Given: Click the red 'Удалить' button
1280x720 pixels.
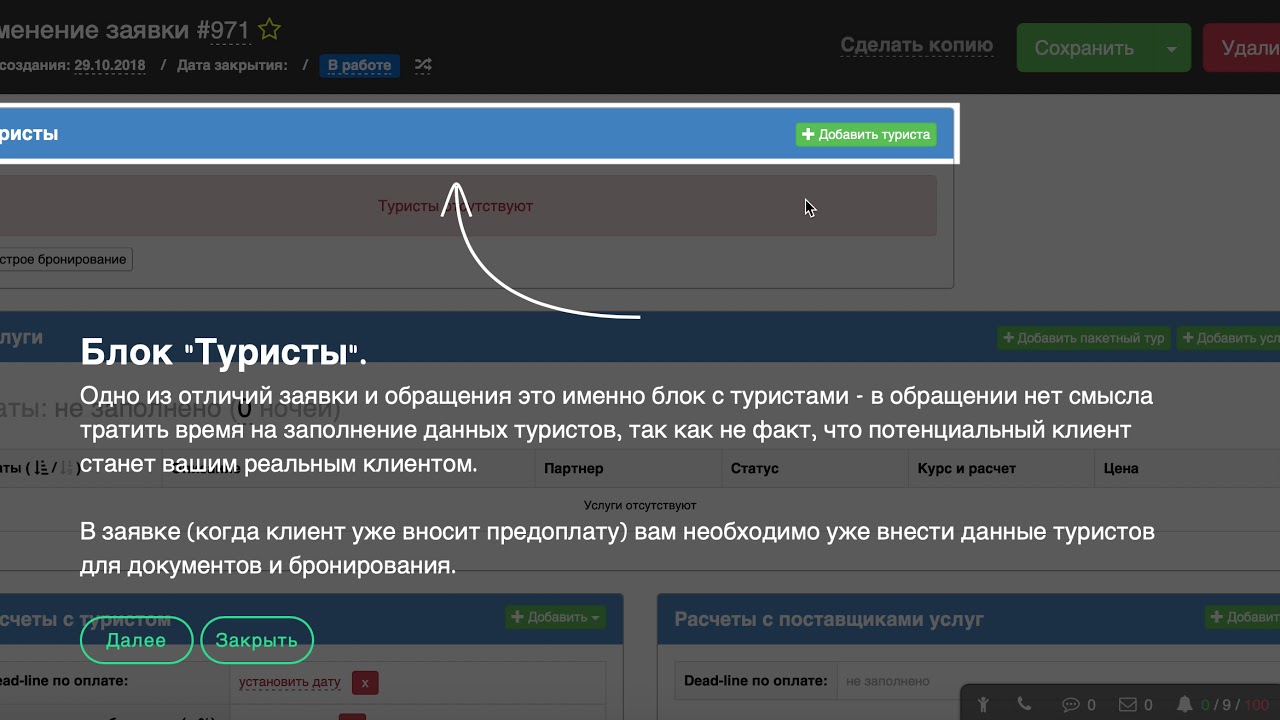Looking at the screenshot, I should 1241,48.
